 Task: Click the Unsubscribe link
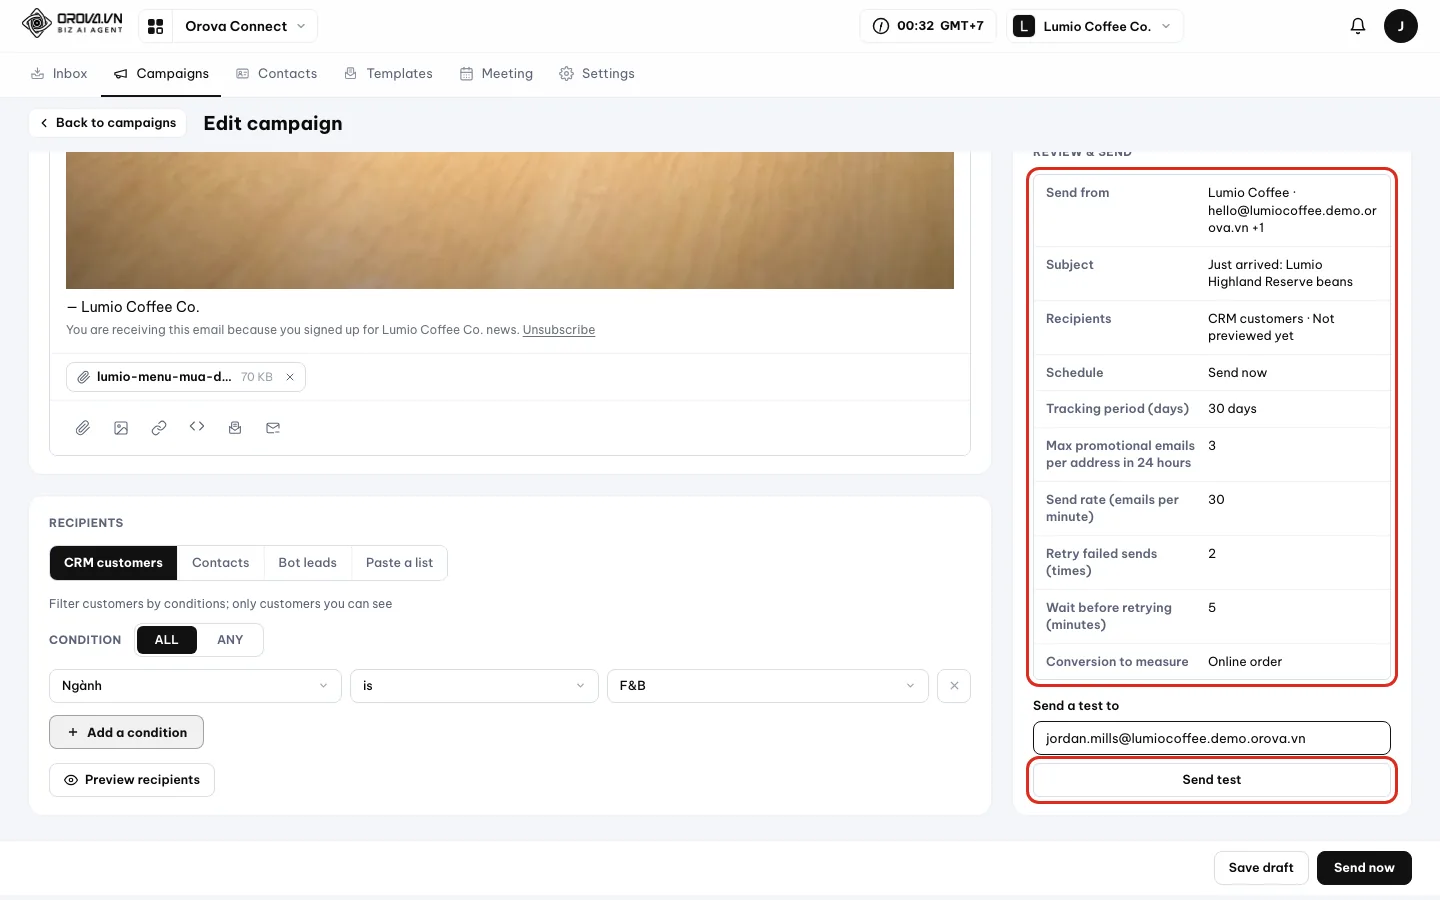point(559,330)
